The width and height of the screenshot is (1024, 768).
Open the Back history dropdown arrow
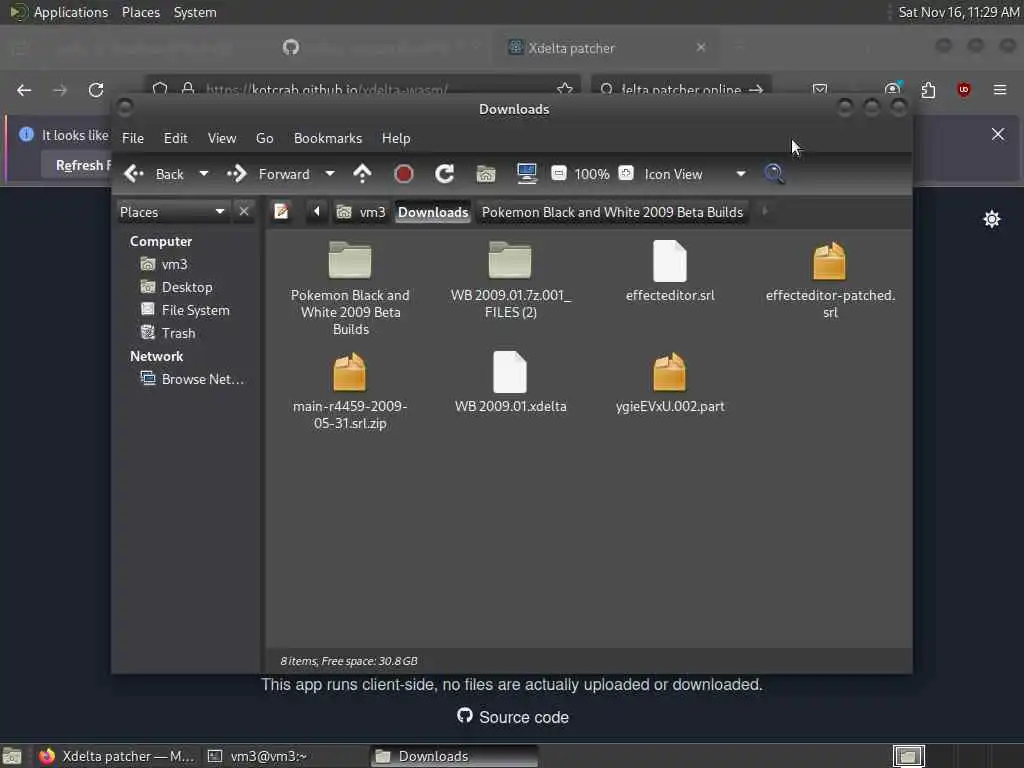point(204,174)
